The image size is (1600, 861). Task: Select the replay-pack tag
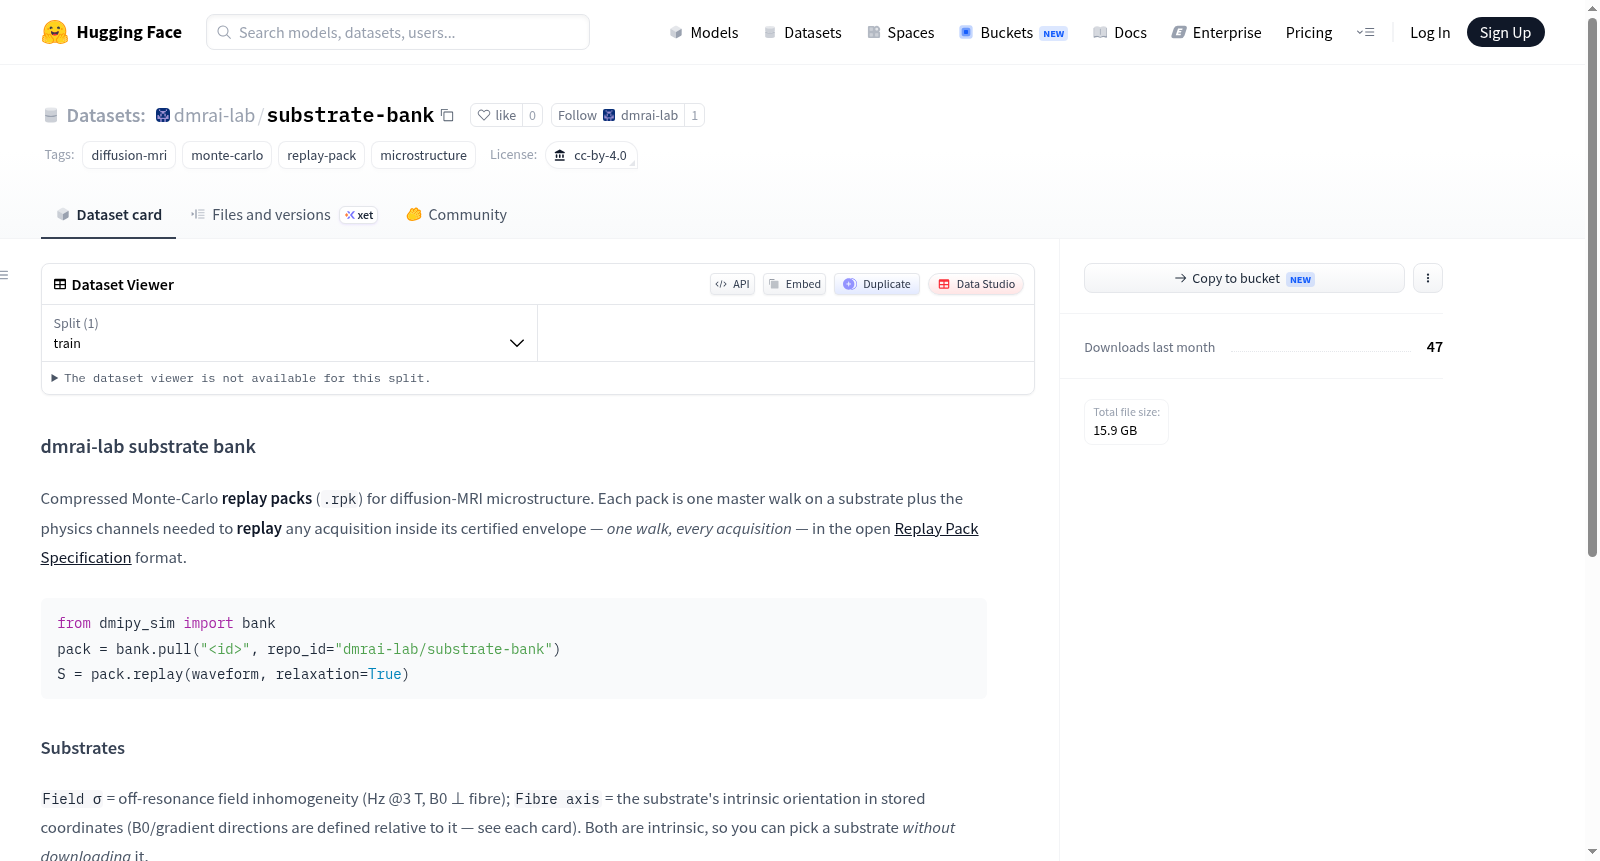click(x=321, y=155)
